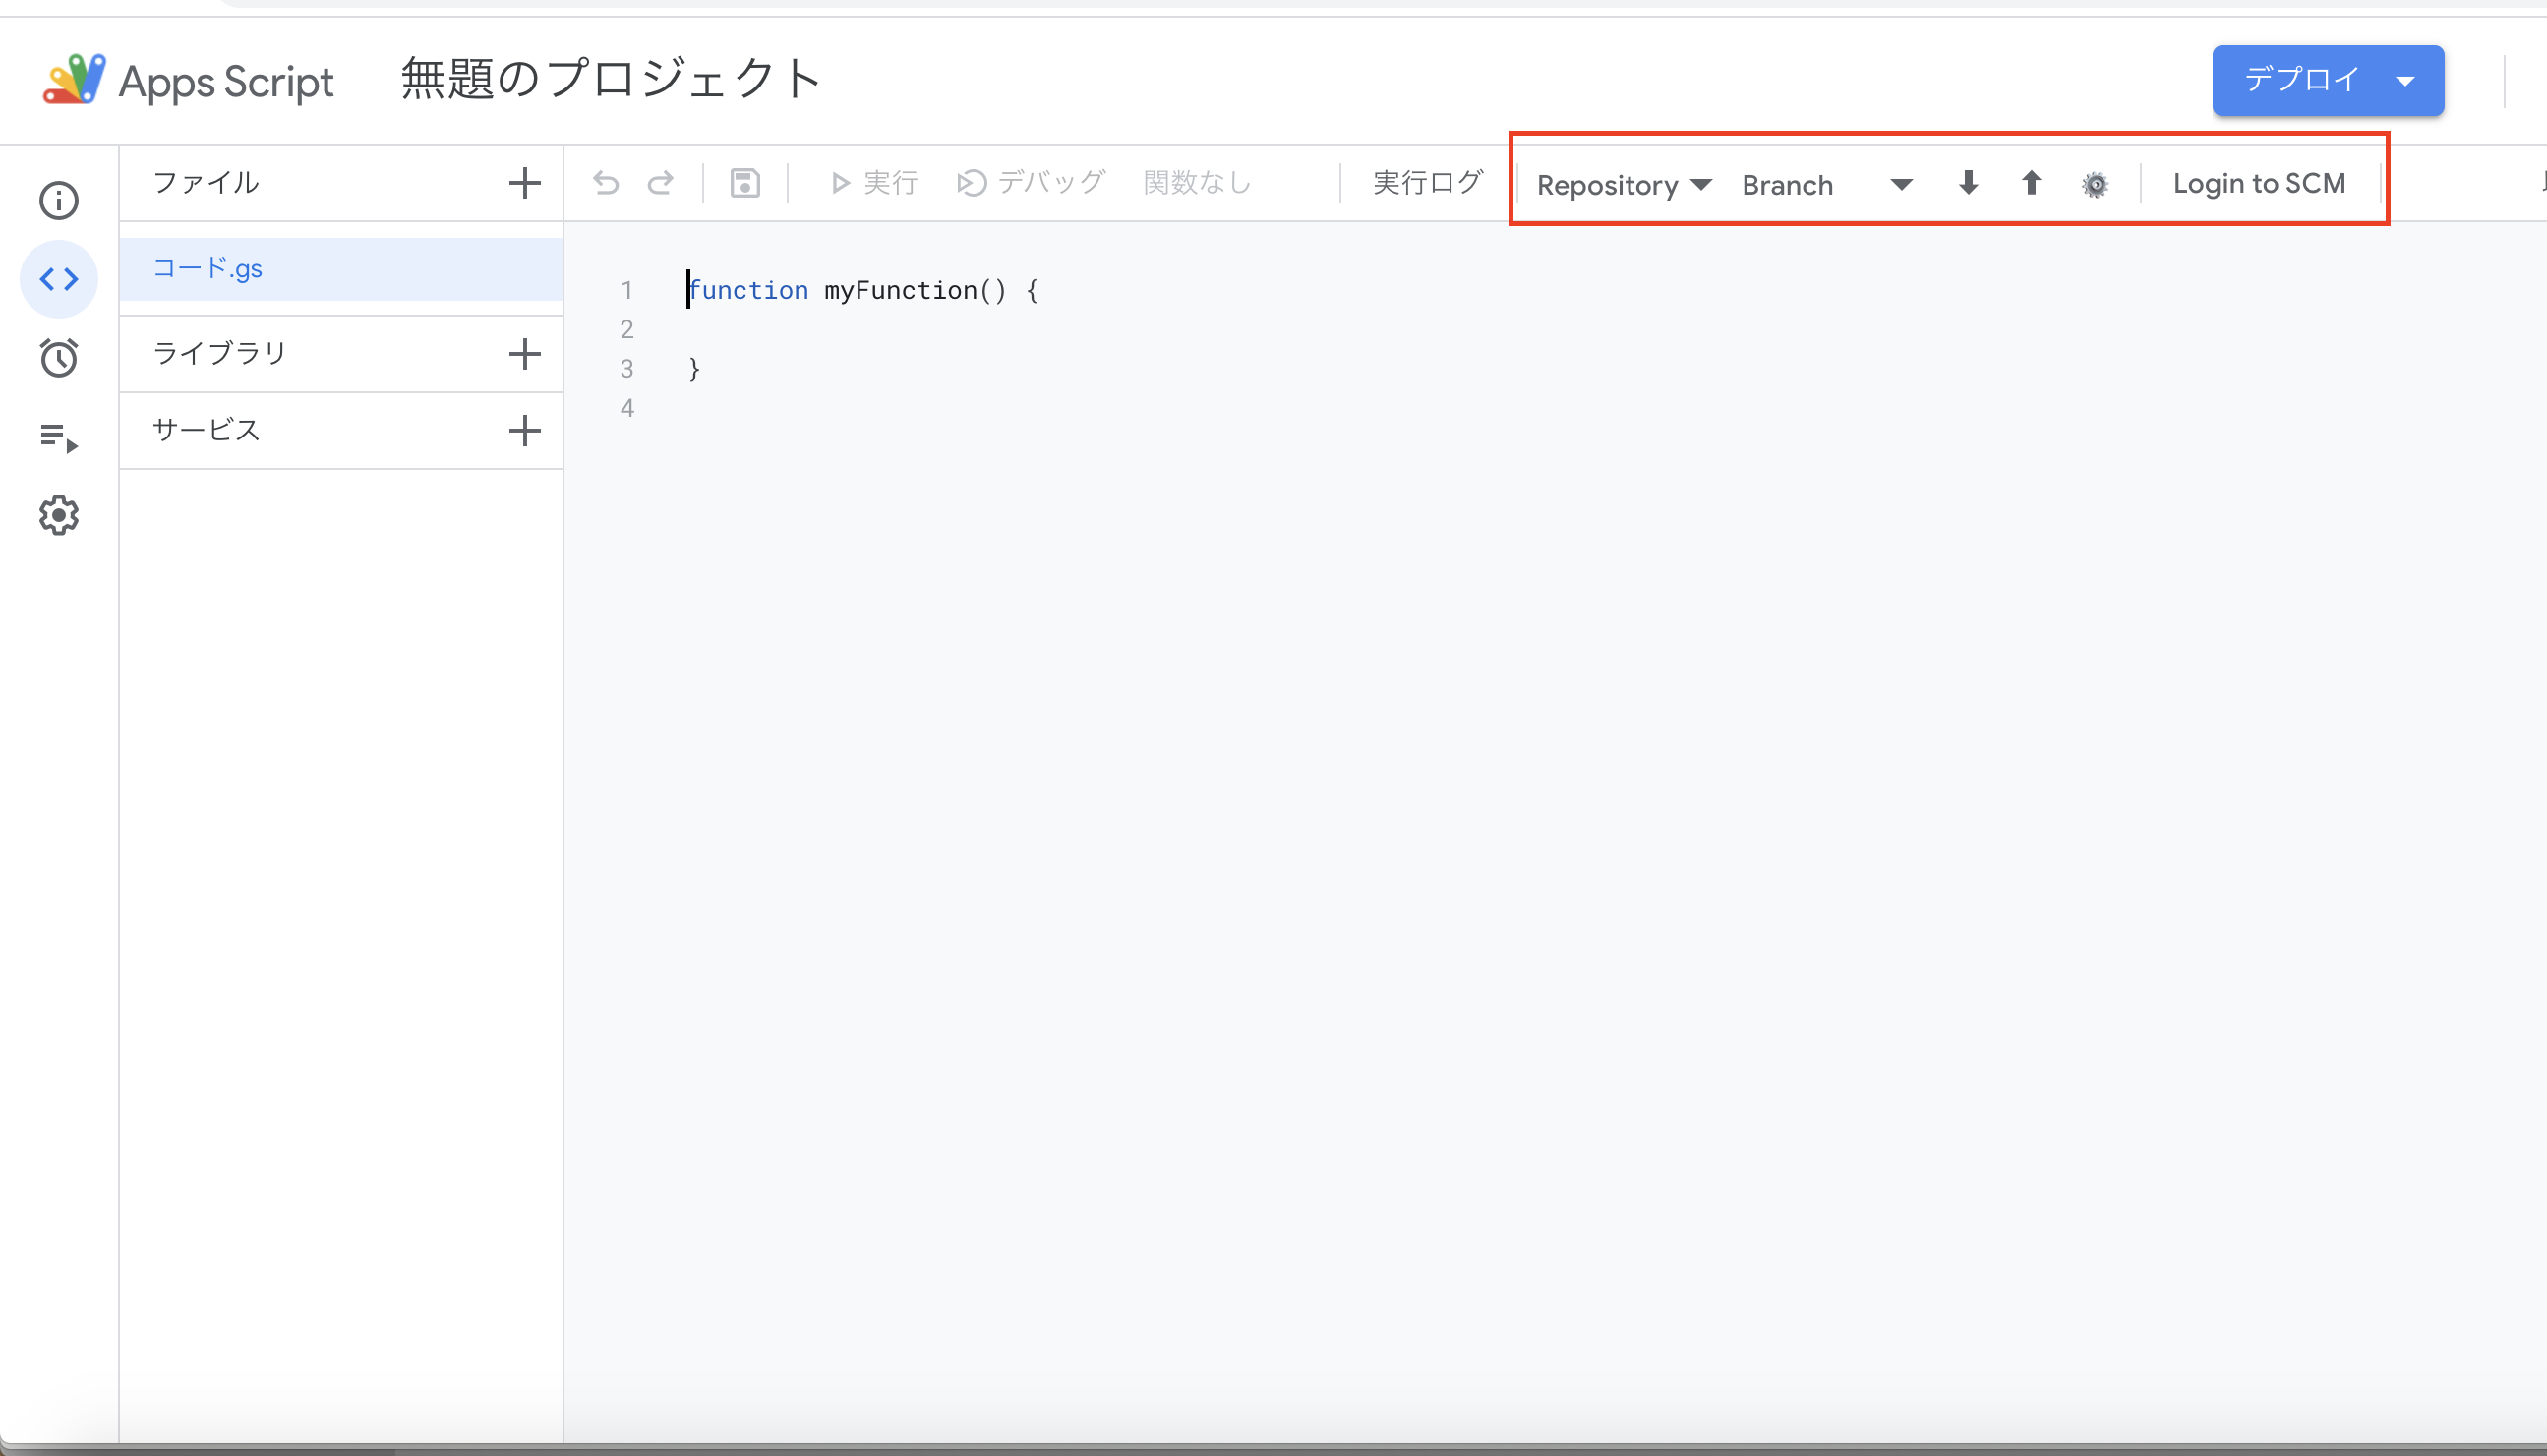Open the project overview info panel

(58, 200)
